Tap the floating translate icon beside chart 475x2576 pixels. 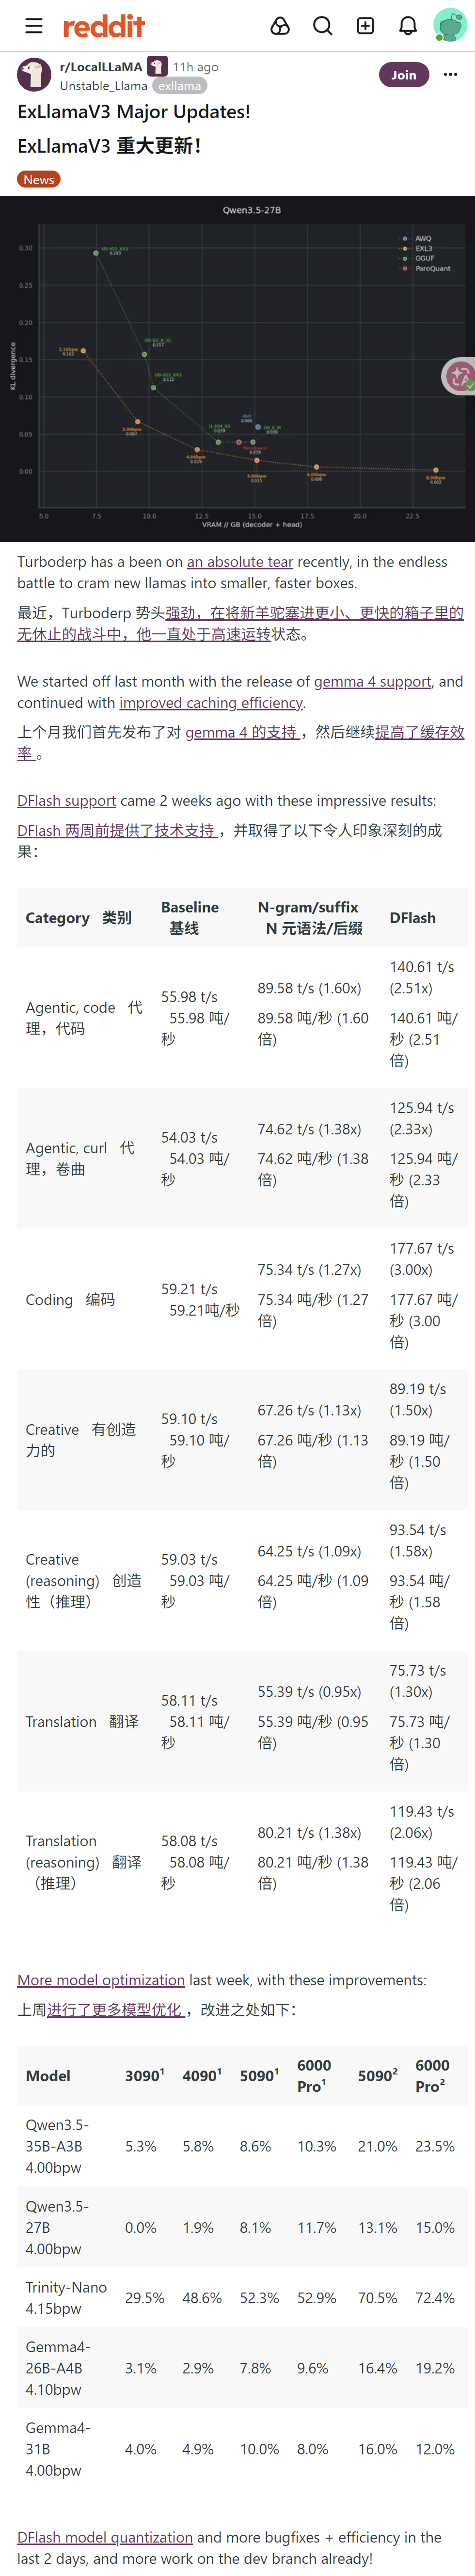460,376
